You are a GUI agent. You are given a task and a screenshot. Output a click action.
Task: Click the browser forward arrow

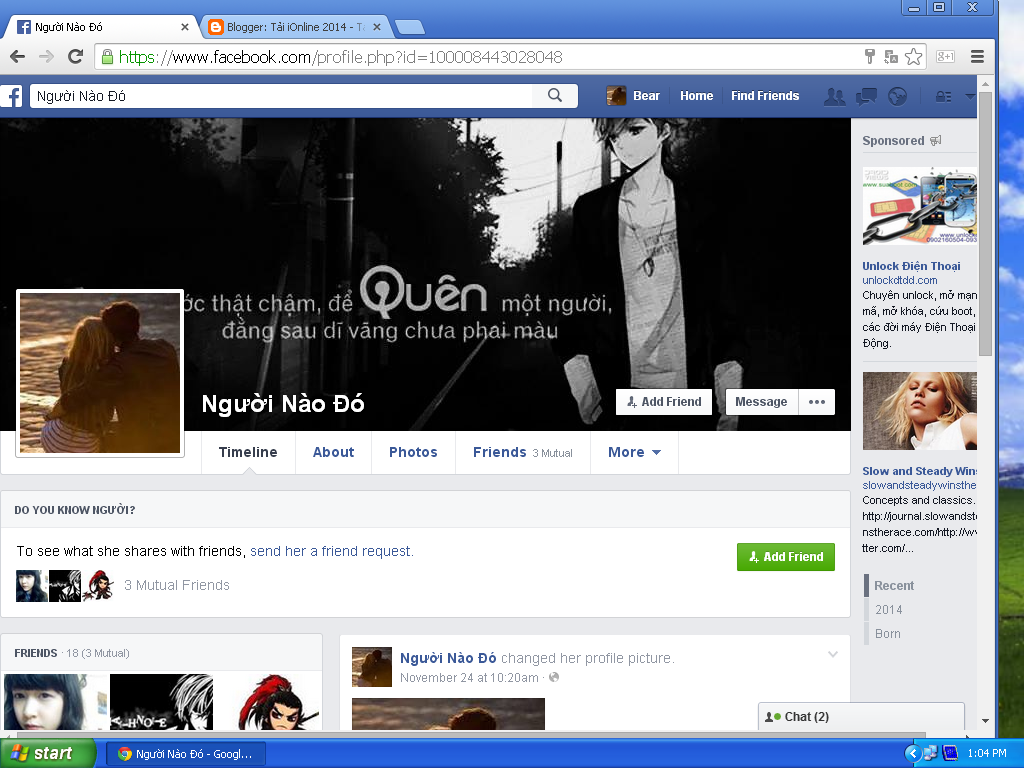[x=46, y=57]
